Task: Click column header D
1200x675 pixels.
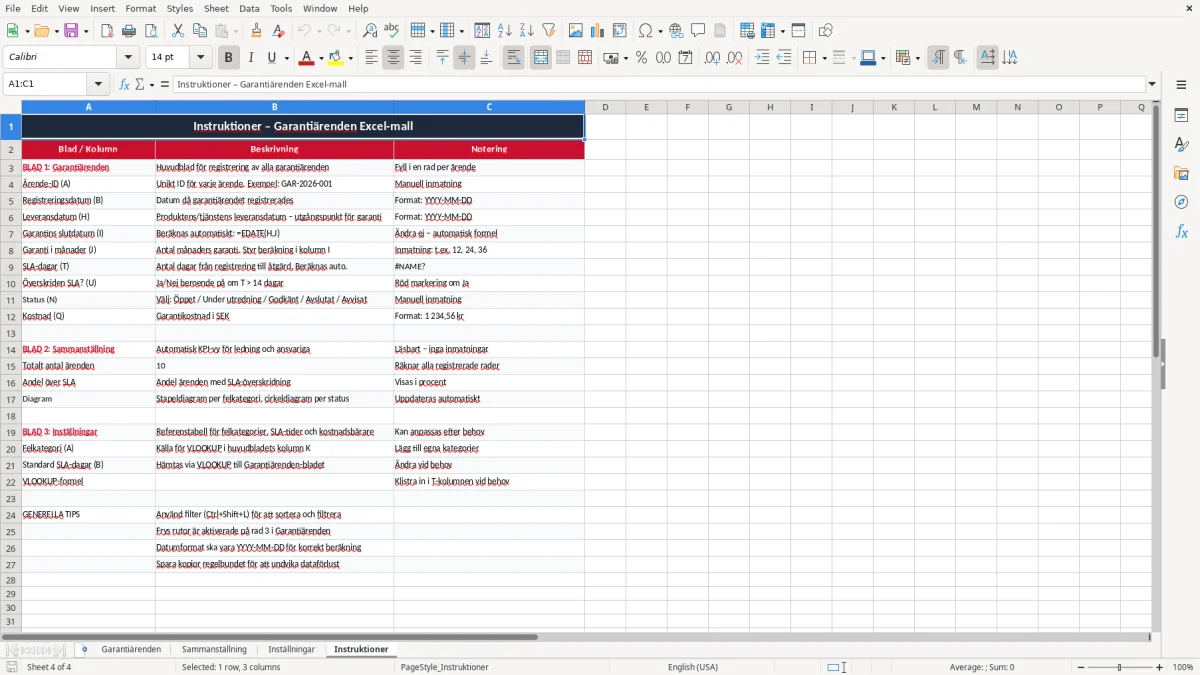Action: [x=605, y=107]
